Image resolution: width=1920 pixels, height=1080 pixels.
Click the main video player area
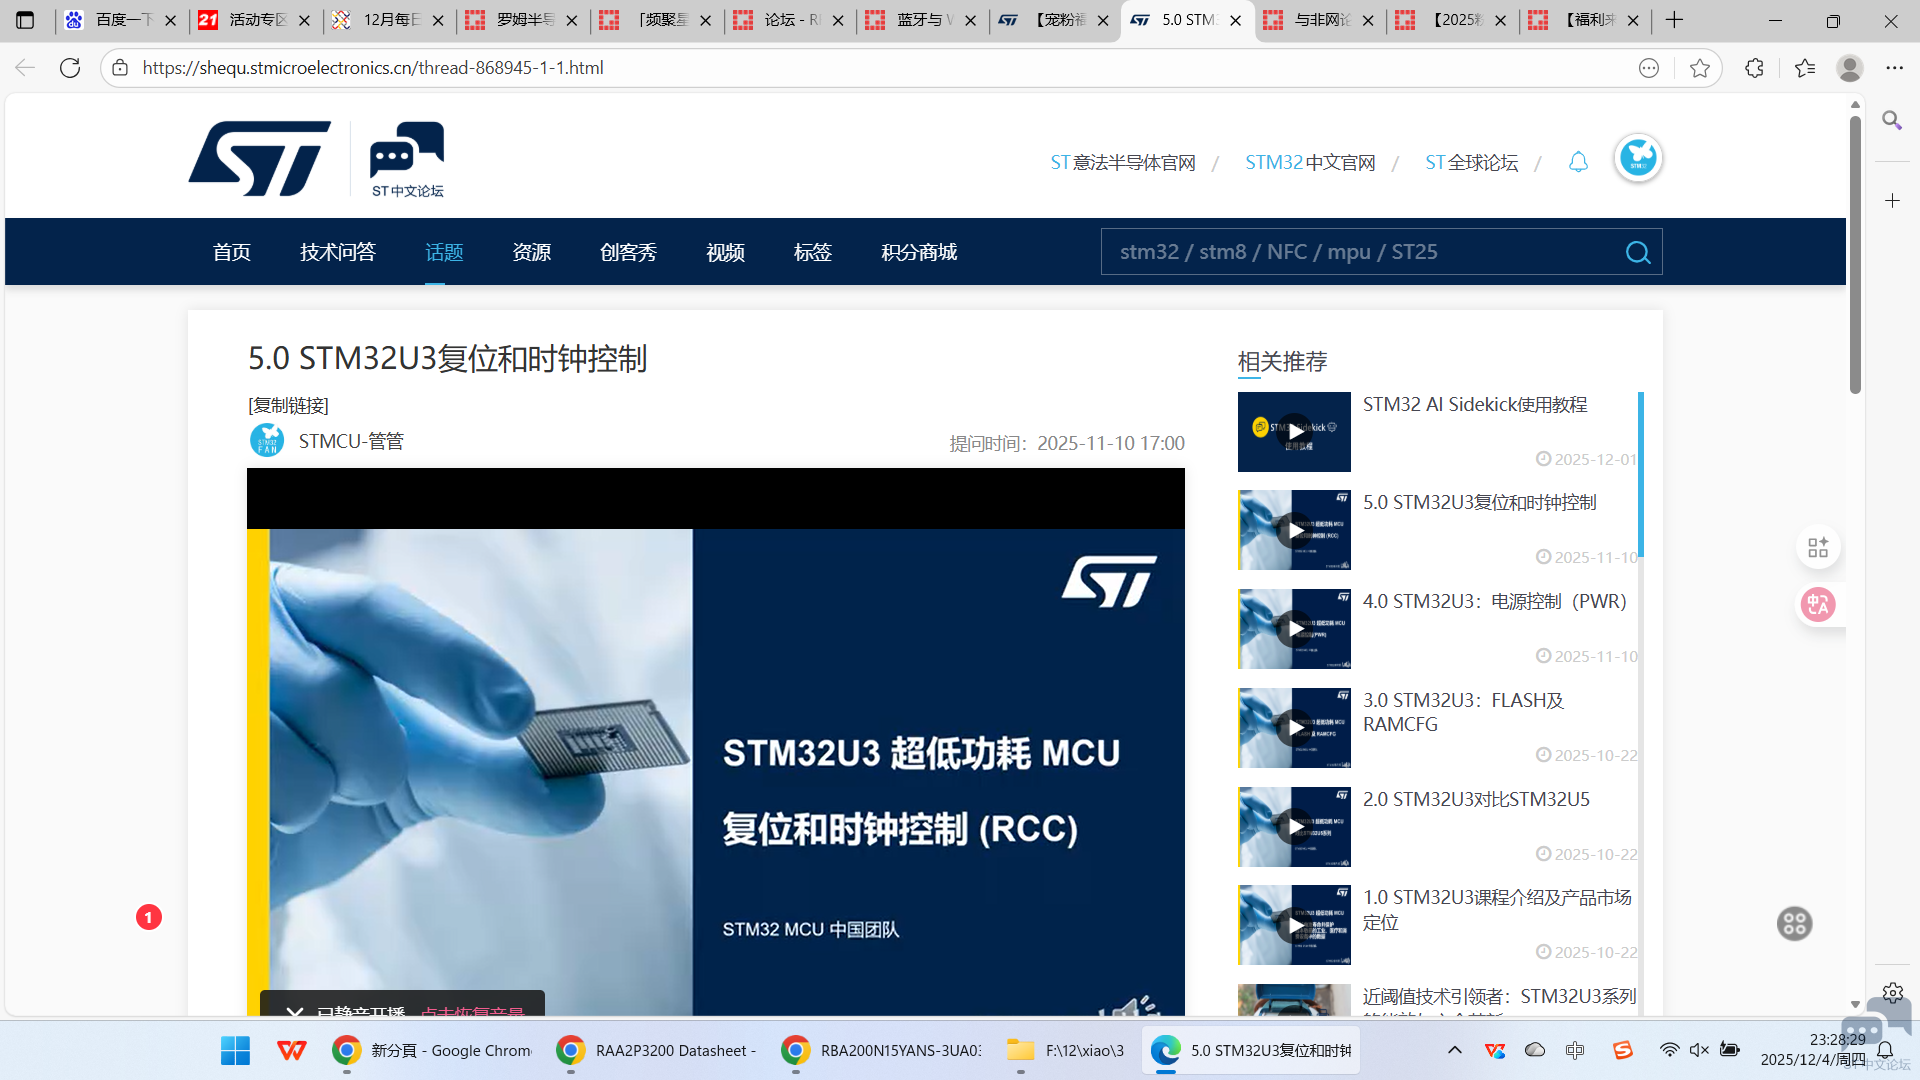(x=716, y=742)
